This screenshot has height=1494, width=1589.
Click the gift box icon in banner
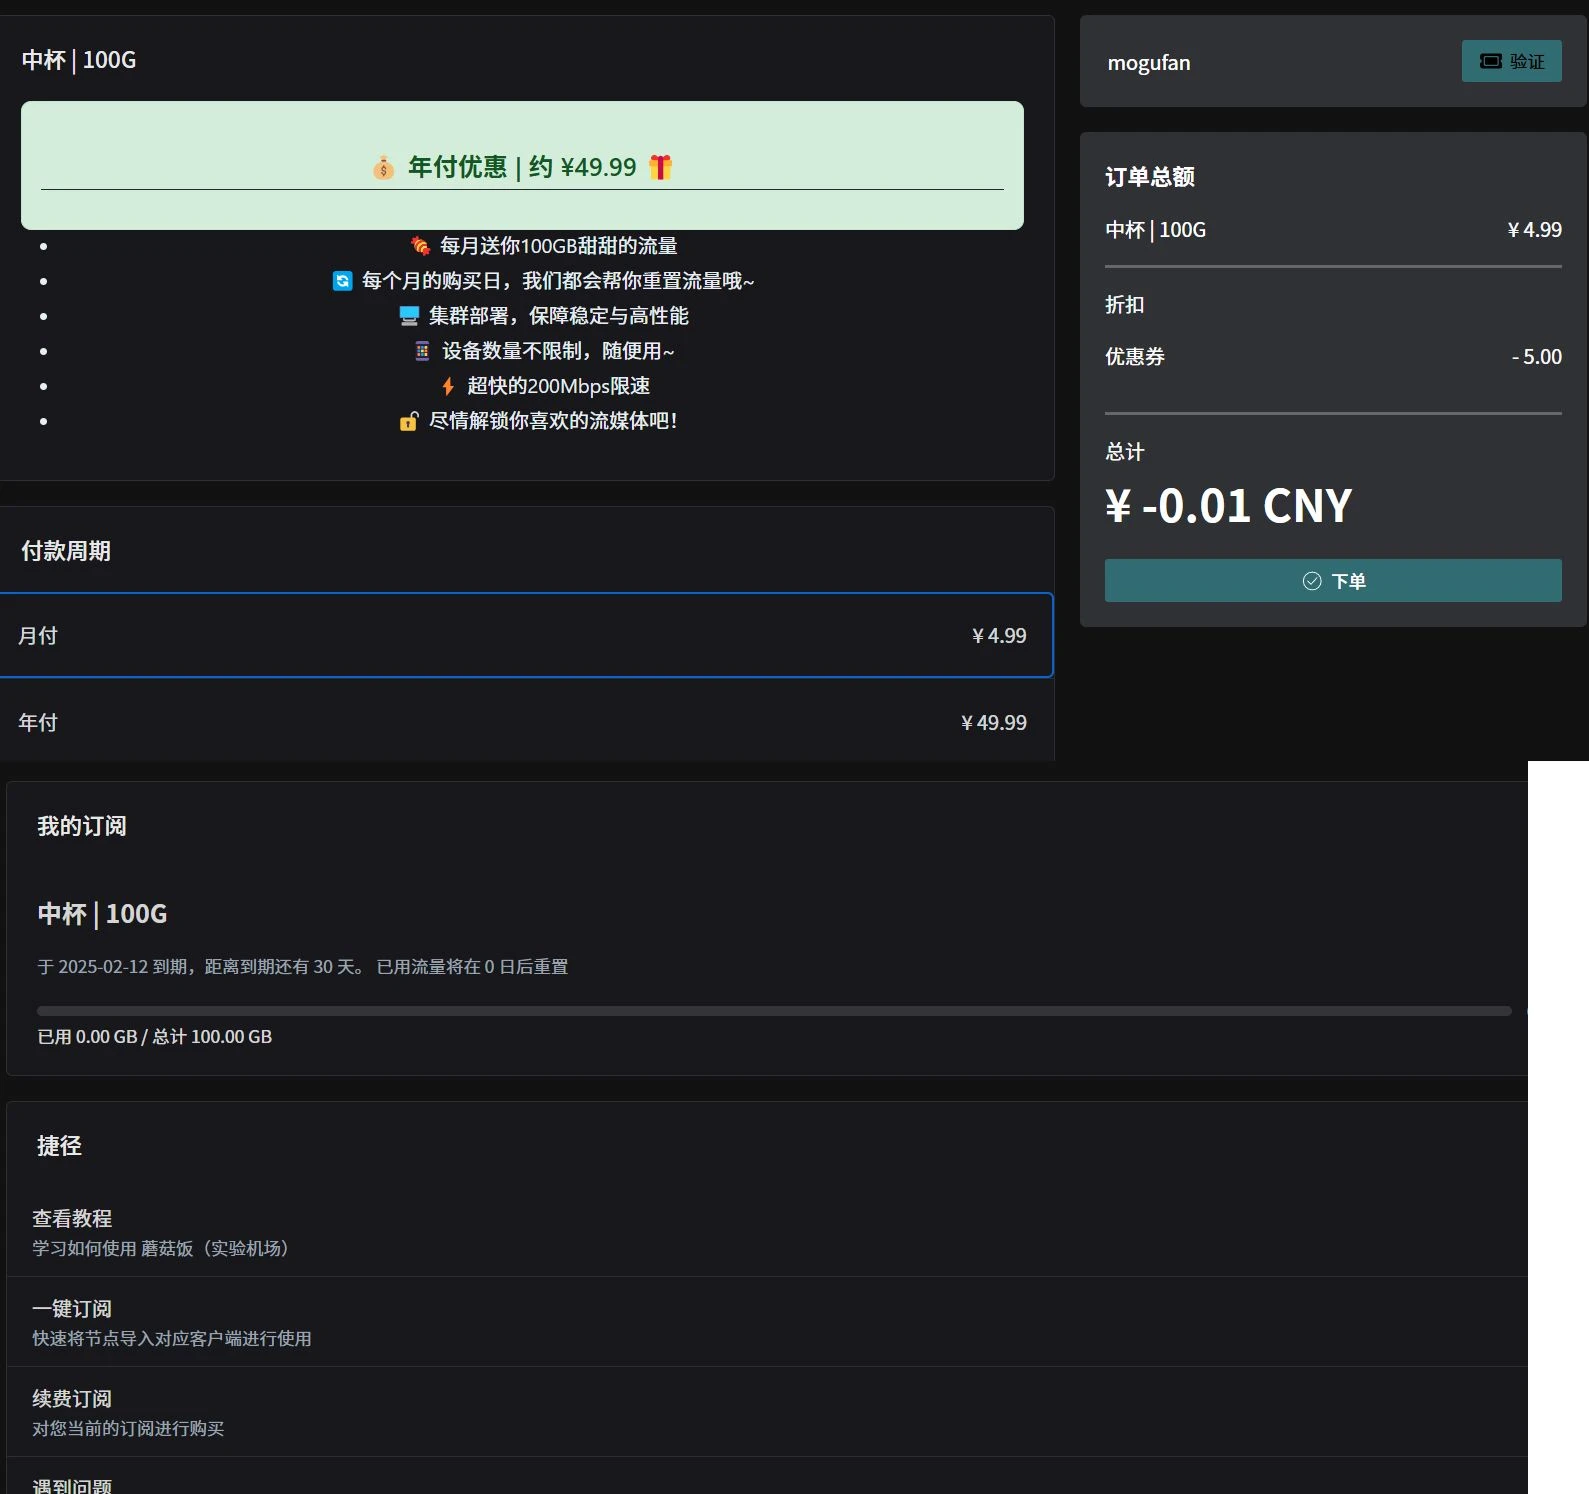pyautogui.click(x=660, y=167)
